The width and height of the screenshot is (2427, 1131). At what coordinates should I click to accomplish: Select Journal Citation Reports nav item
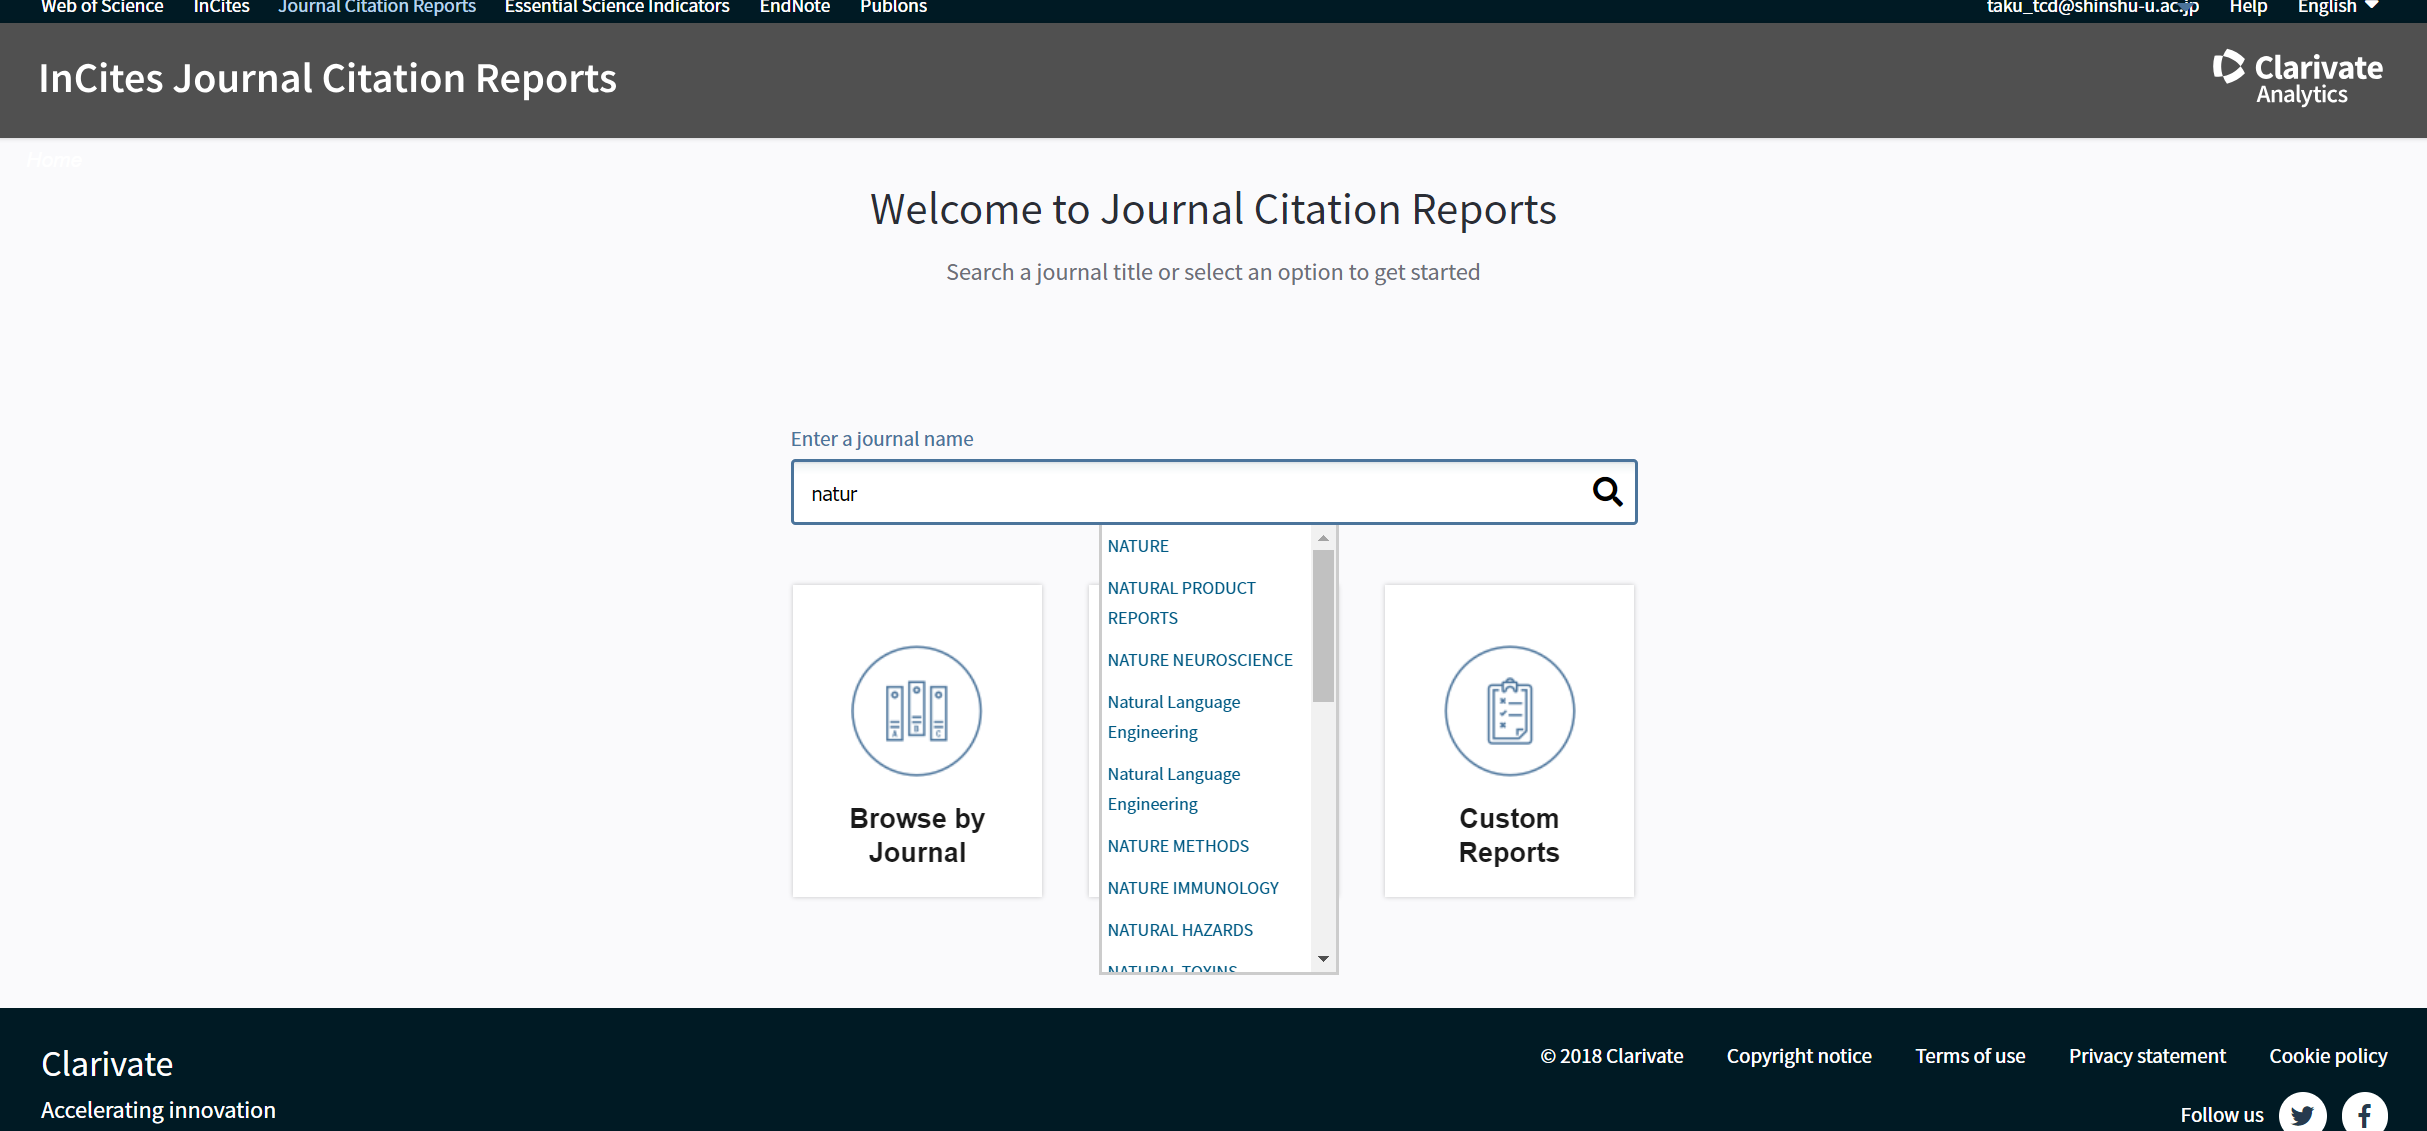tap(377, 7)
